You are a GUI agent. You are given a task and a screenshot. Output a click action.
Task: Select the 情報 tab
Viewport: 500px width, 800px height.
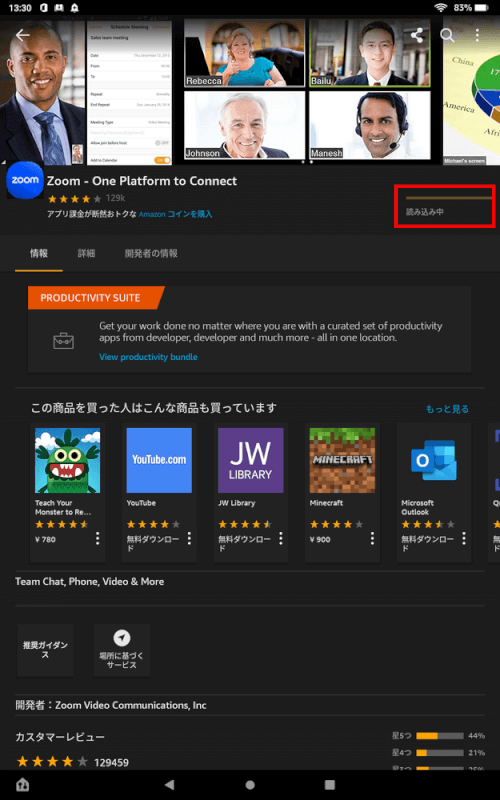click(39, 253)
